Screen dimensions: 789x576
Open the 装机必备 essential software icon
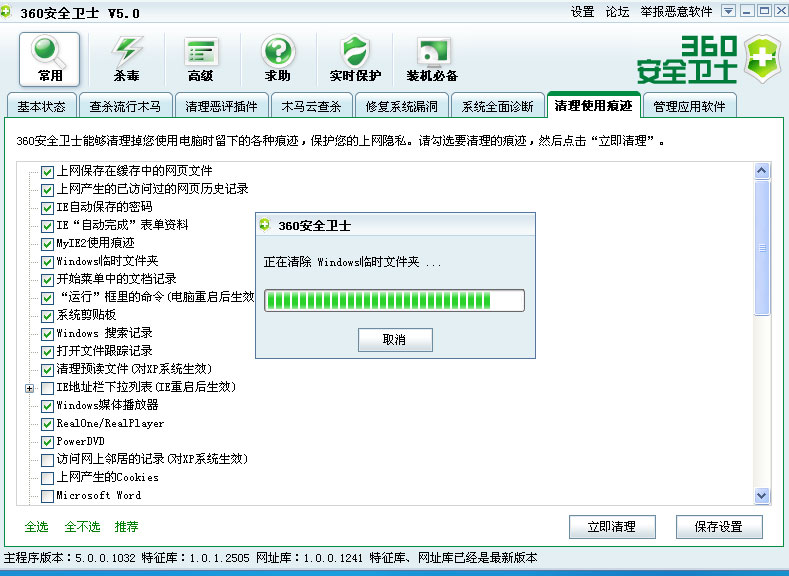[x=432, y=59]
